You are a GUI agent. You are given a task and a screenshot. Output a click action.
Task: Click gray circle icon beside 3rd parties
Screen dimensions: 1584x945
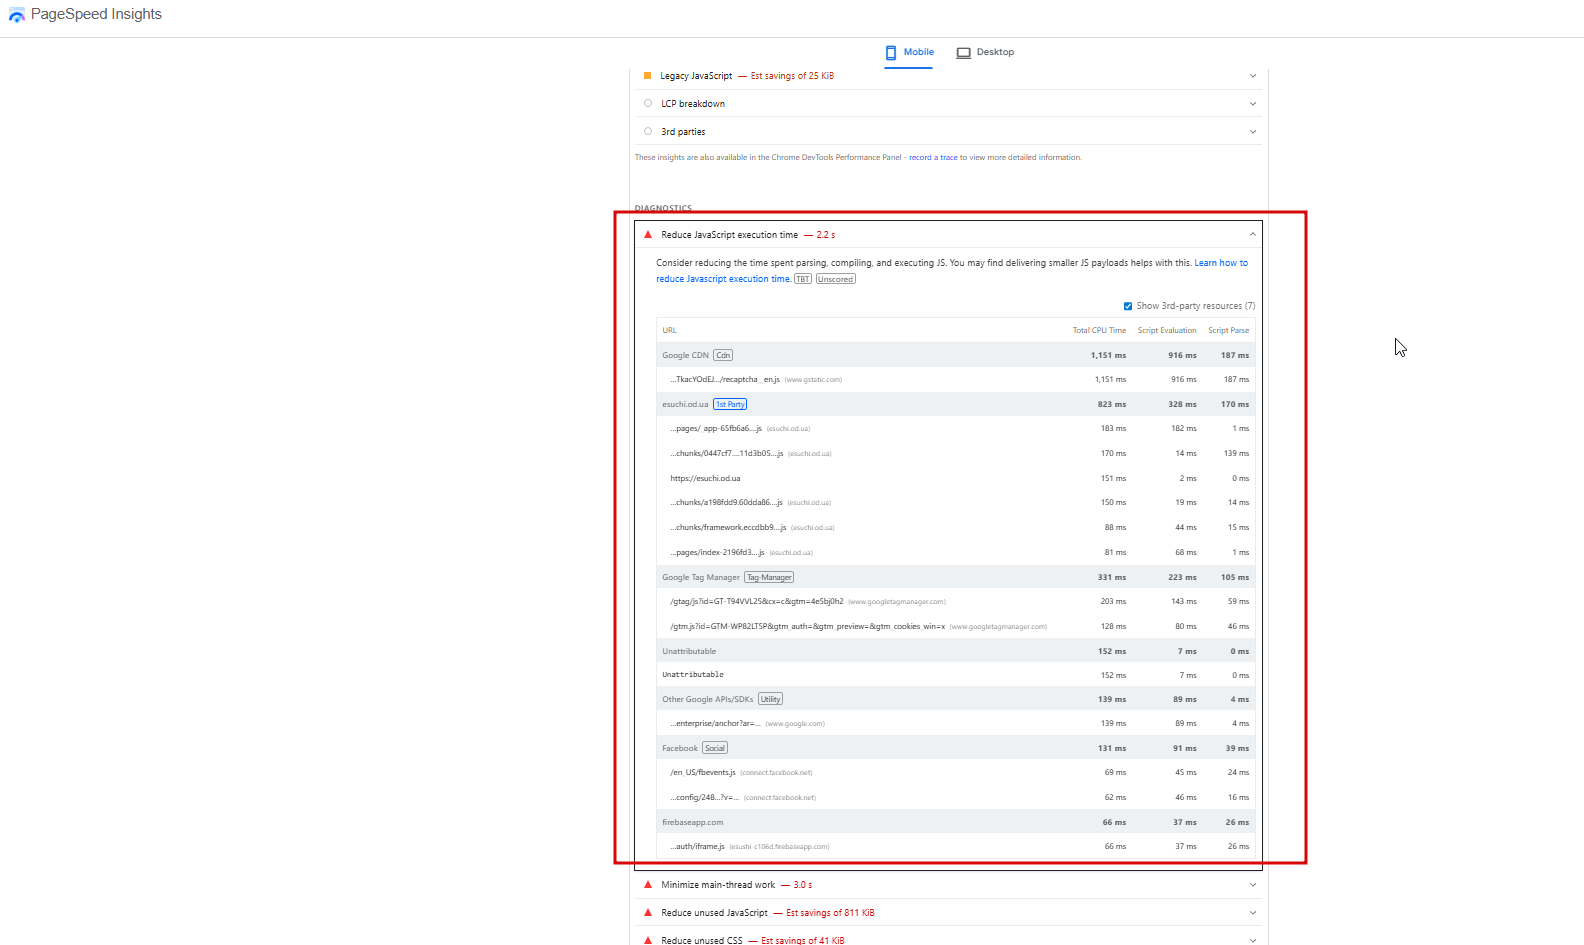[x=648, y=131]
